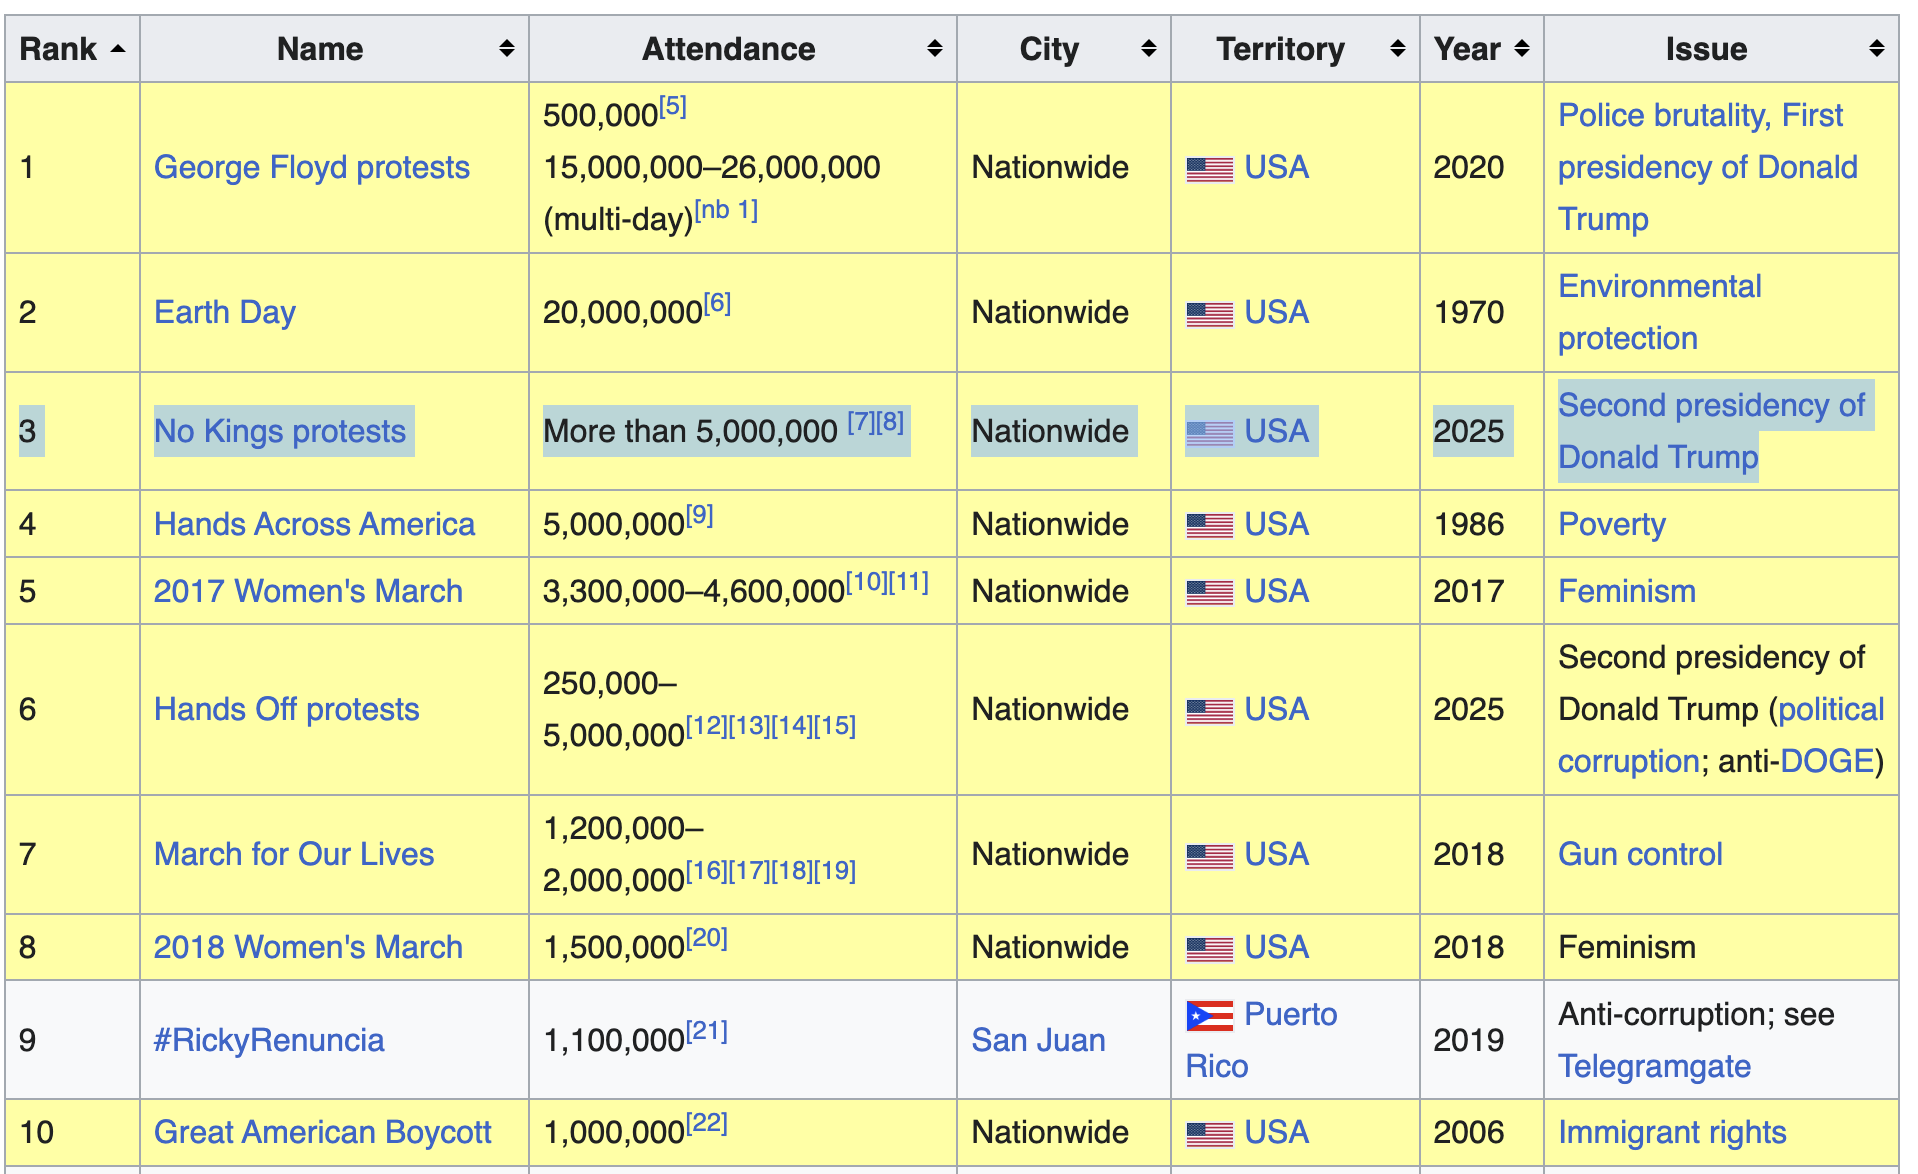This screenshot has height=1174, width=1918.
Task: Click the US flag in No Kings row
Action: [x=1210, y=433]
